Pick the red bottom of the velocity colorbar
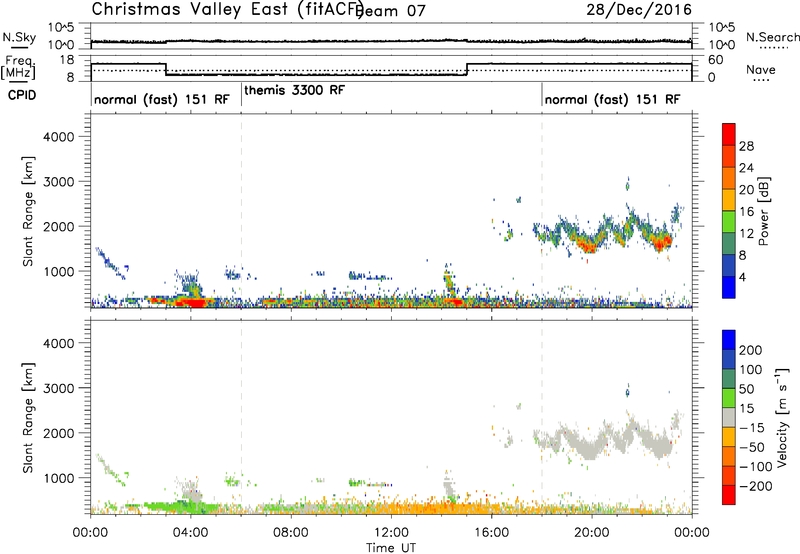 click(729, 495)
